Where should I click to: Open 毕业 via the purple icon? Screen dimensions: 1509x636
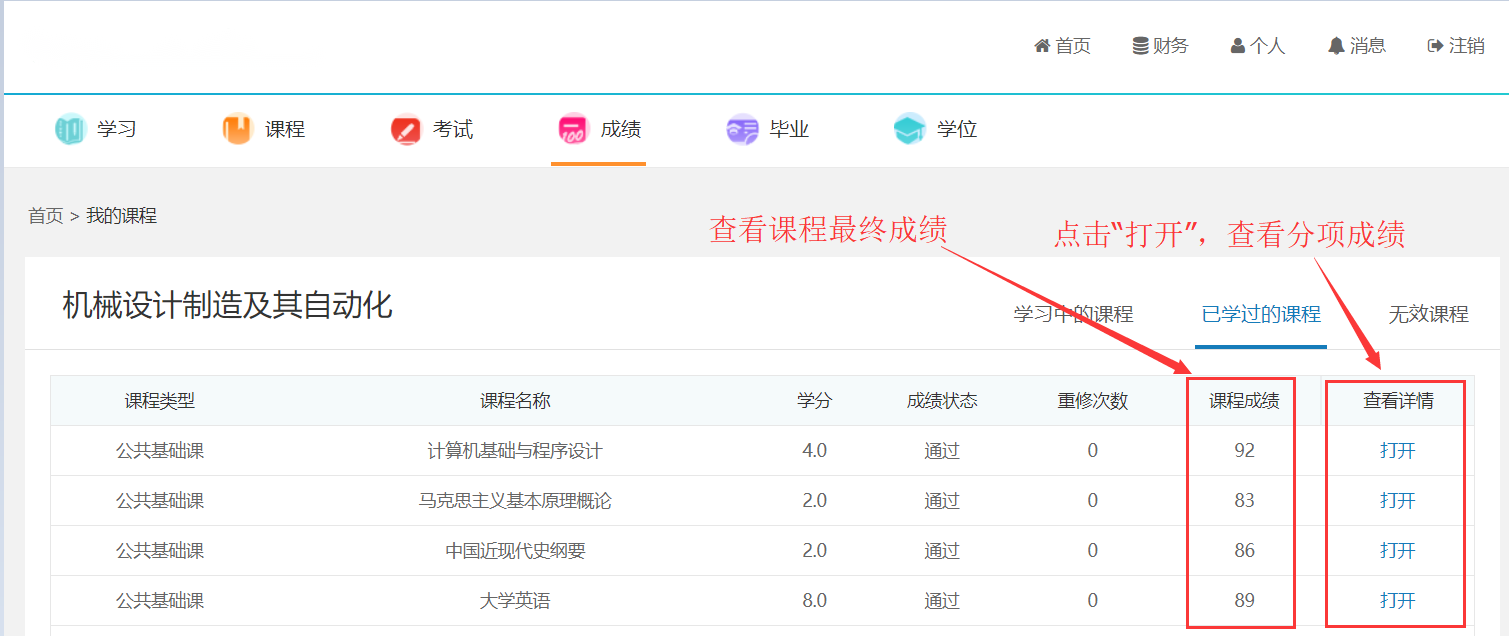(x=742, y=130)
